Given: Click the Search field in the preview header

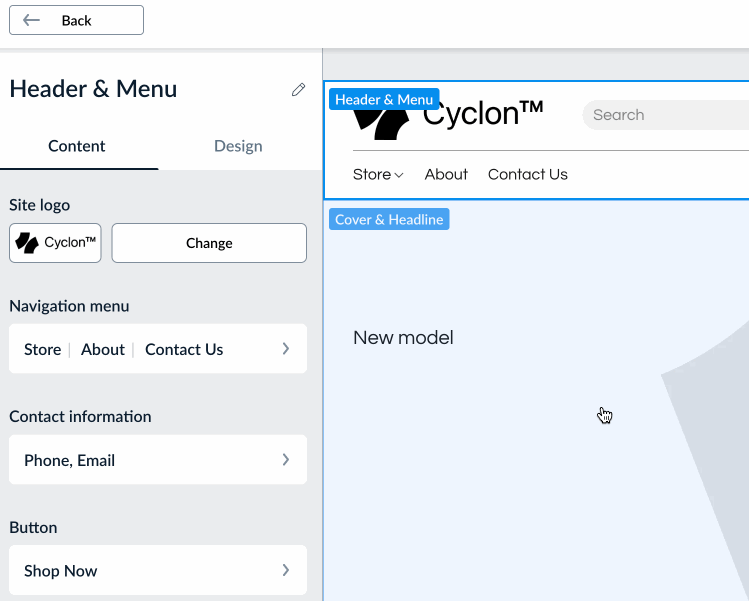Looking at the screenshot, I should tap(660, 115).
